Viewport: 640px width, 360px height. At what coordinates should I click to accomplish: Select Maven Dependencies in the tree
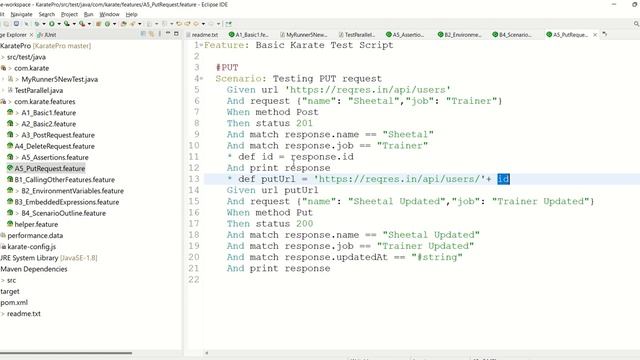(33, 269)
